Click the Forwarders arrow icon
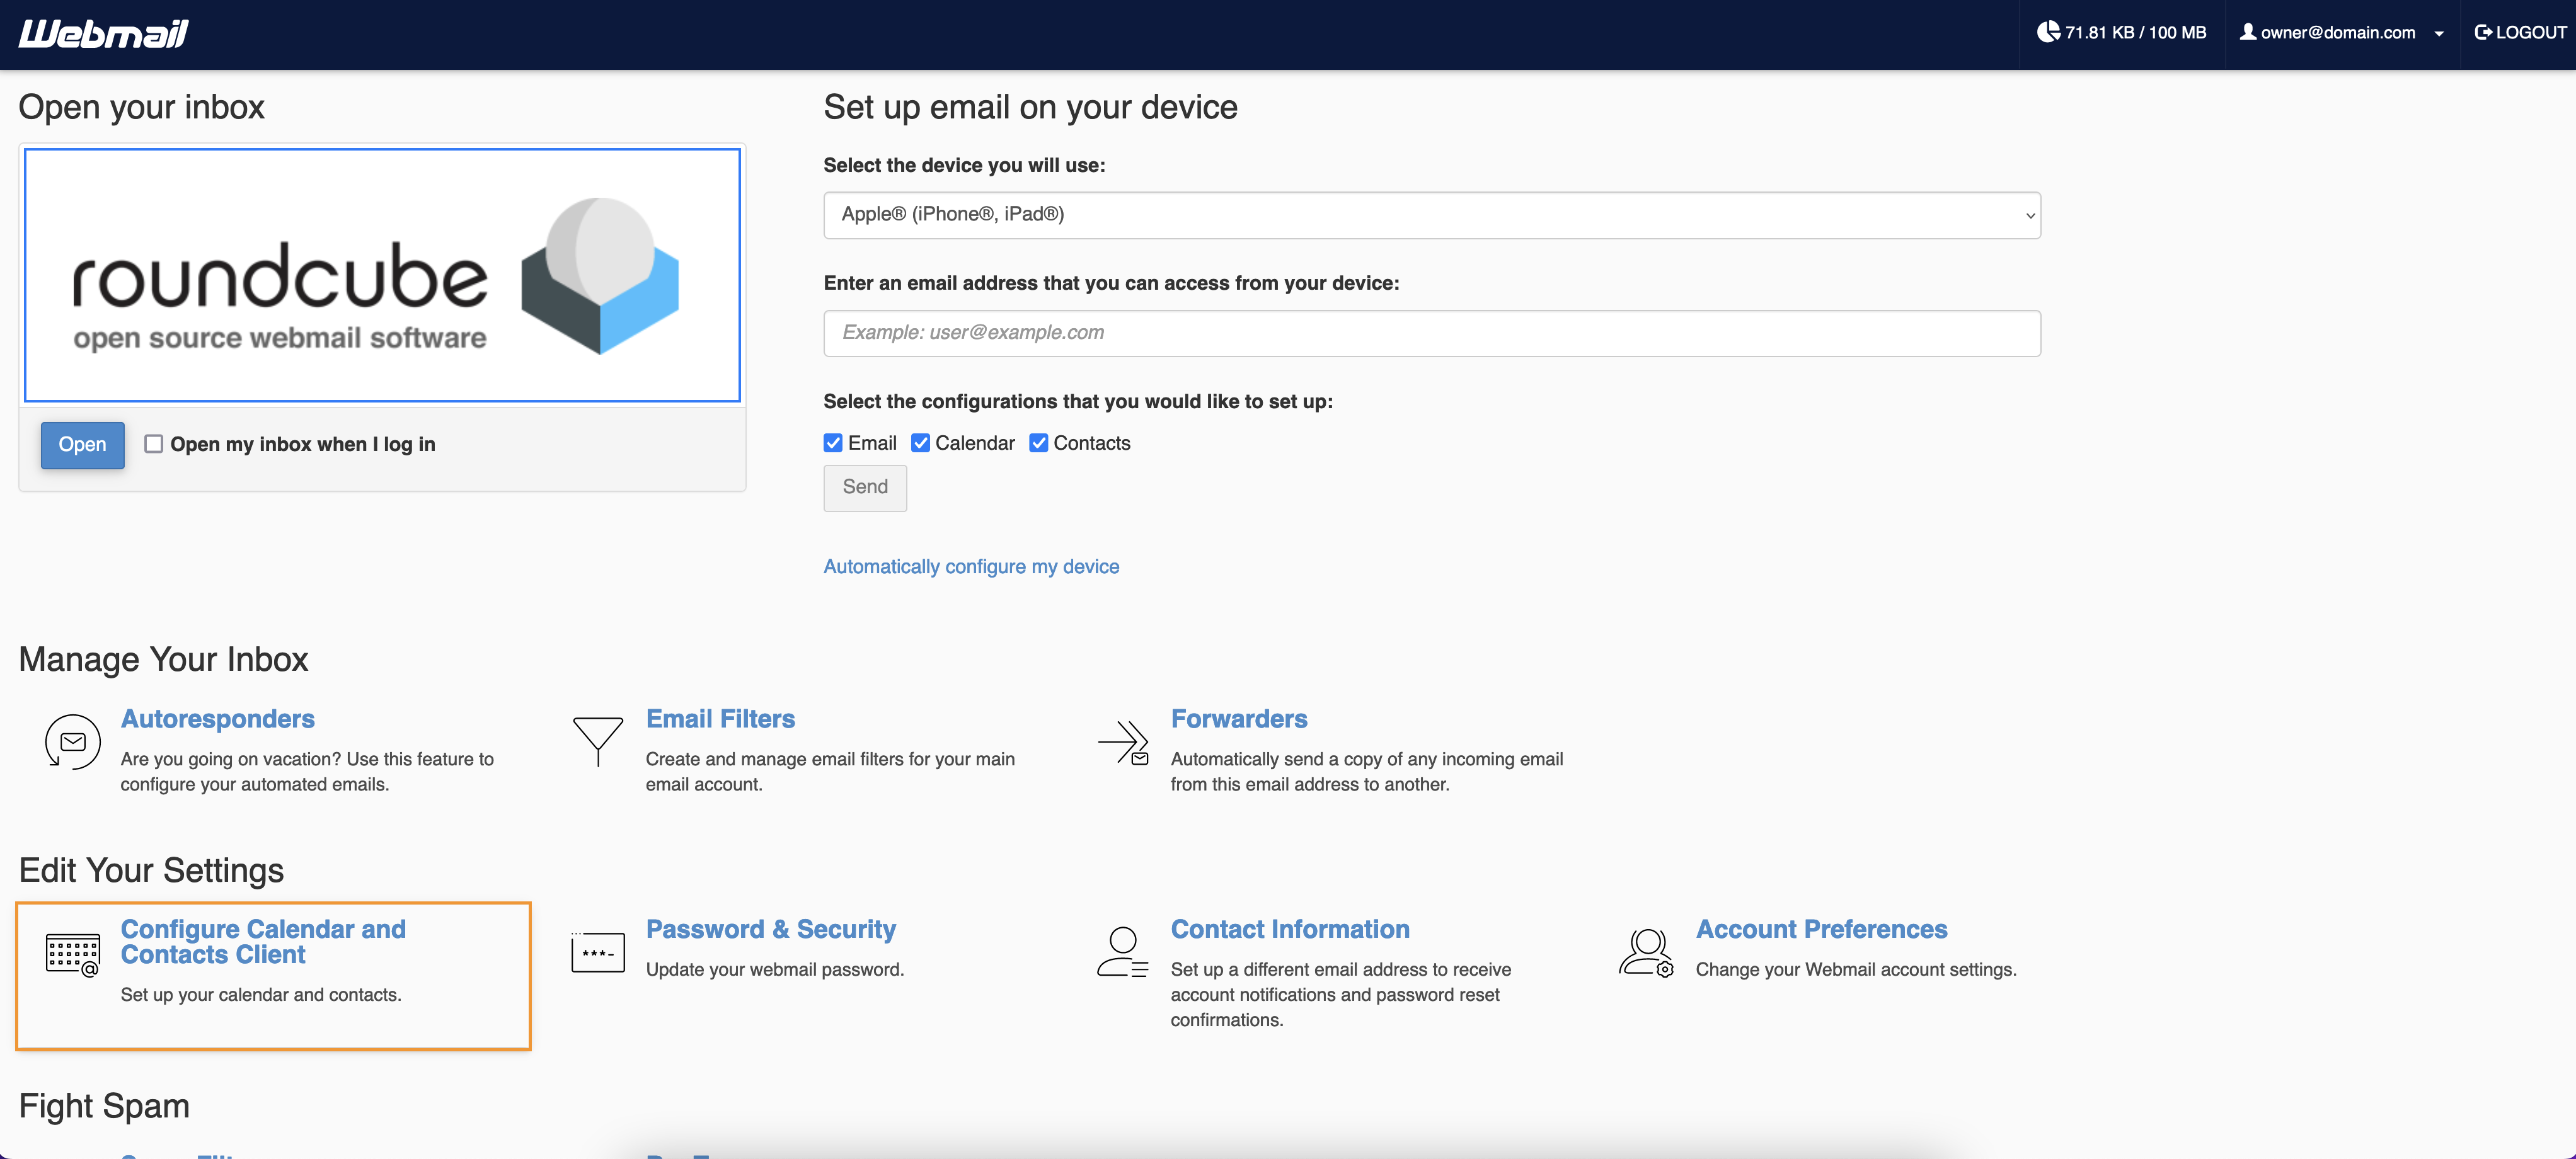Viewport: 2576px width, 1159px height. pyautogui.click(x=1124, y=742)
